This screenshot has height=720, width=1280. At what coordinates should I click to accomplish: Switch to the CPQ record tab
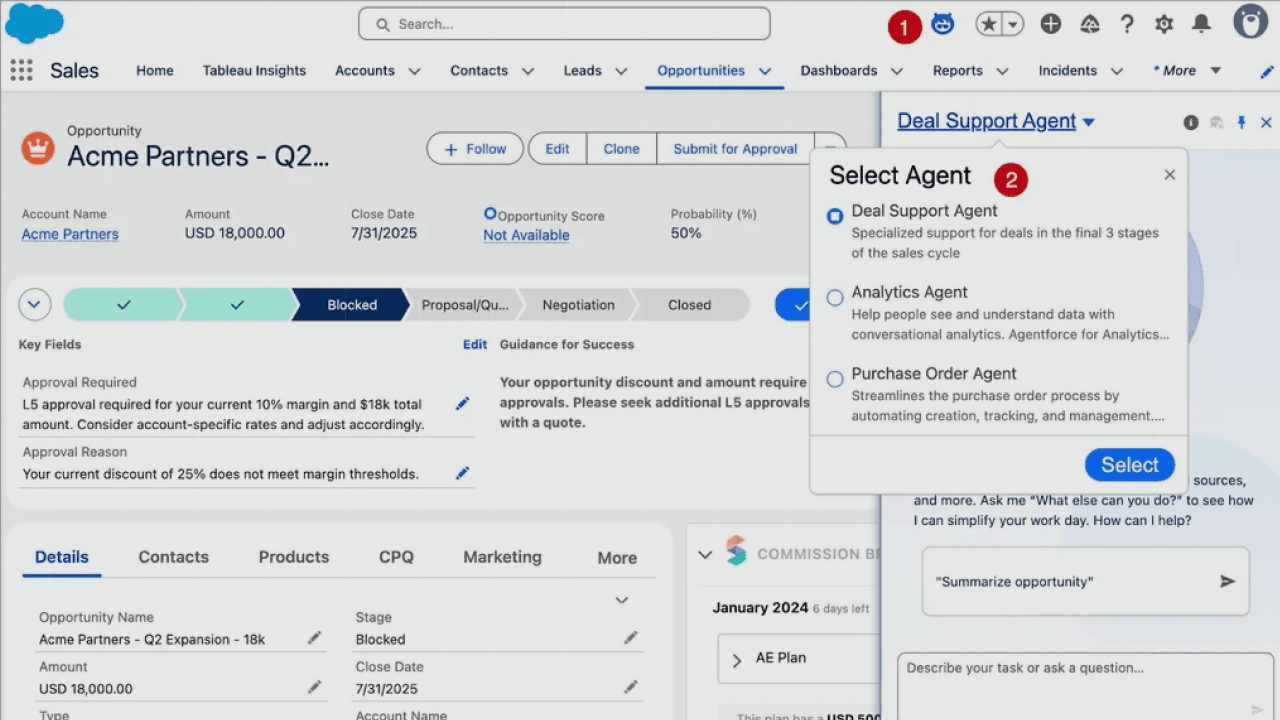[x=396, y=557]
